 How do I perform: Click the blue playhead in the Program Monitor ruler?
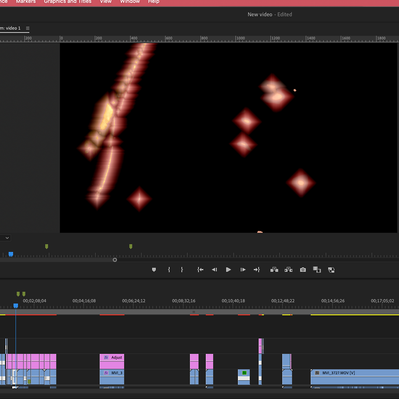11,254
